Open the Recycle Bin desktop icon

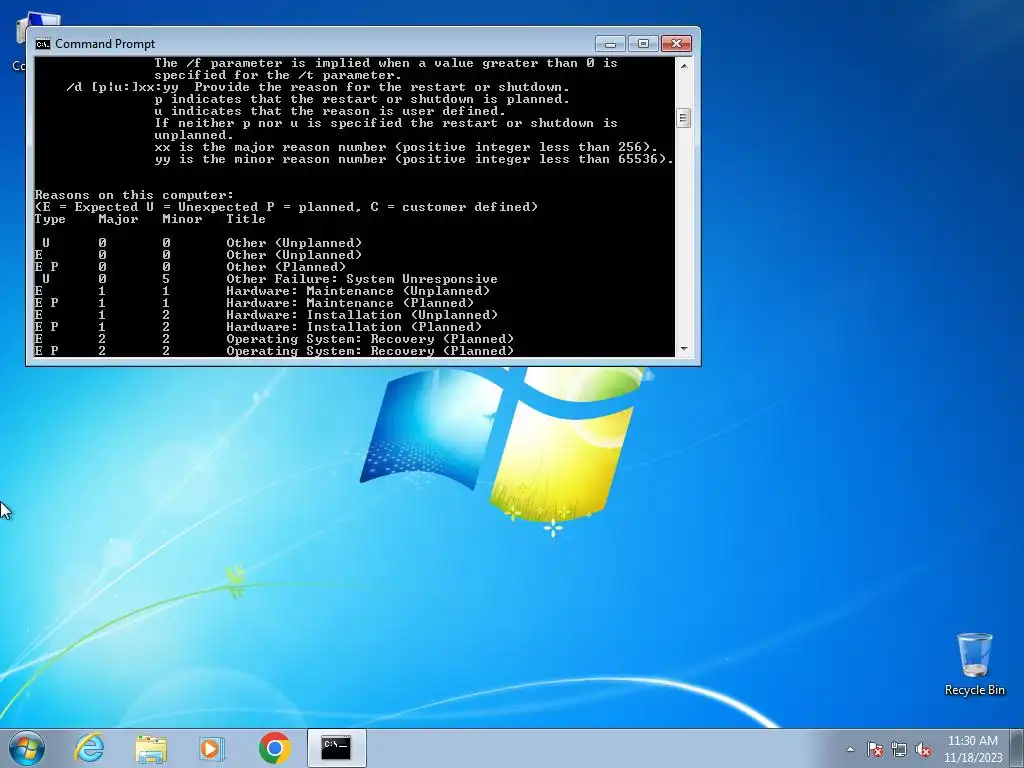coord(974,664)
